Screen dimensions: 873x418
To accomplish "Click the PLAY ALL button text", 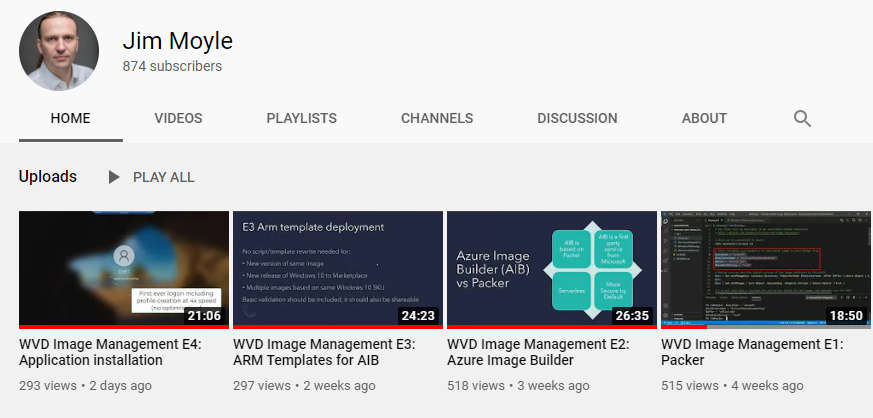I will pos(164,178).
